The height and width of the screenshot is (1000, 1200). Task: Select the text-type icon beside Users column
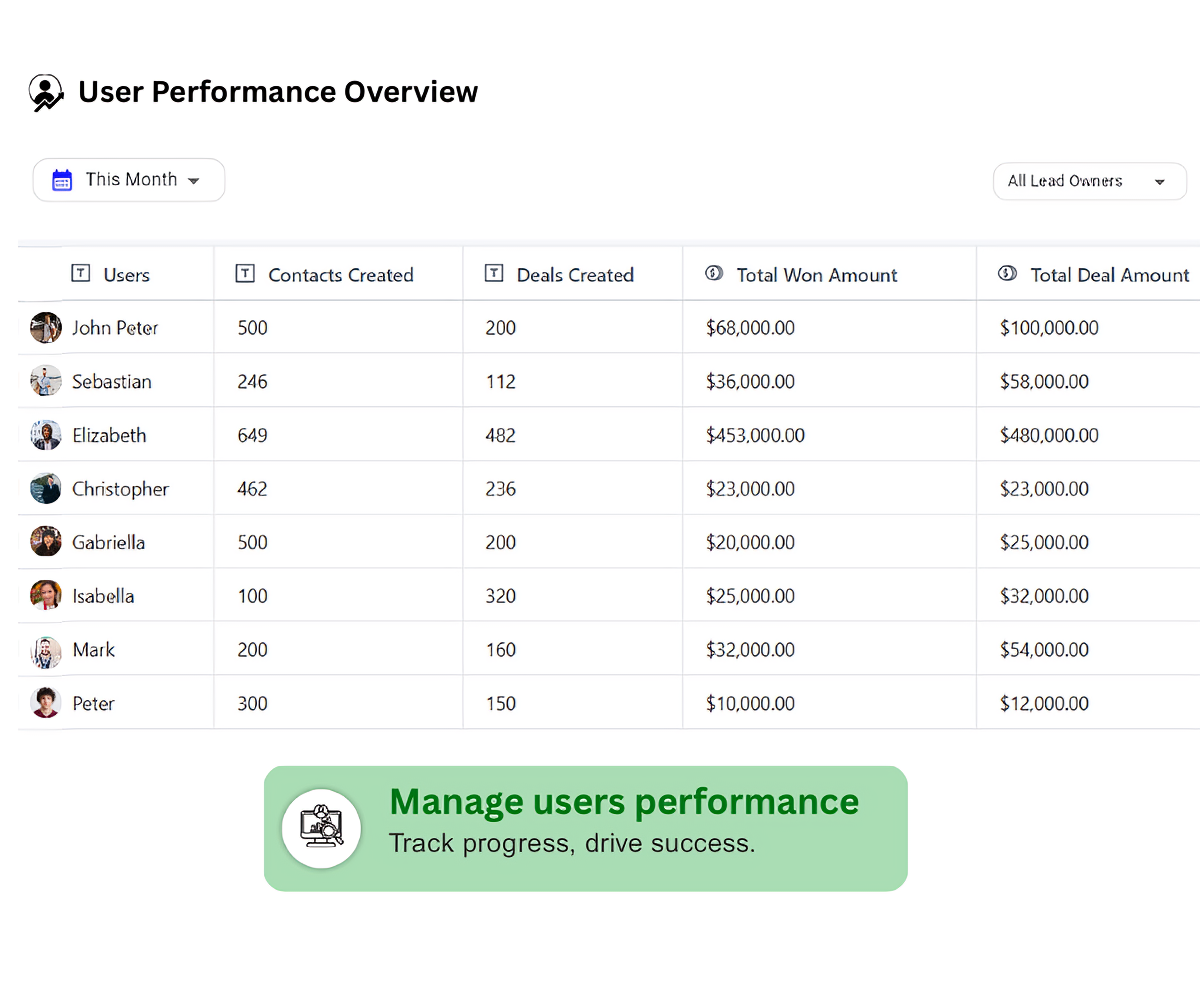coord(81,272)
